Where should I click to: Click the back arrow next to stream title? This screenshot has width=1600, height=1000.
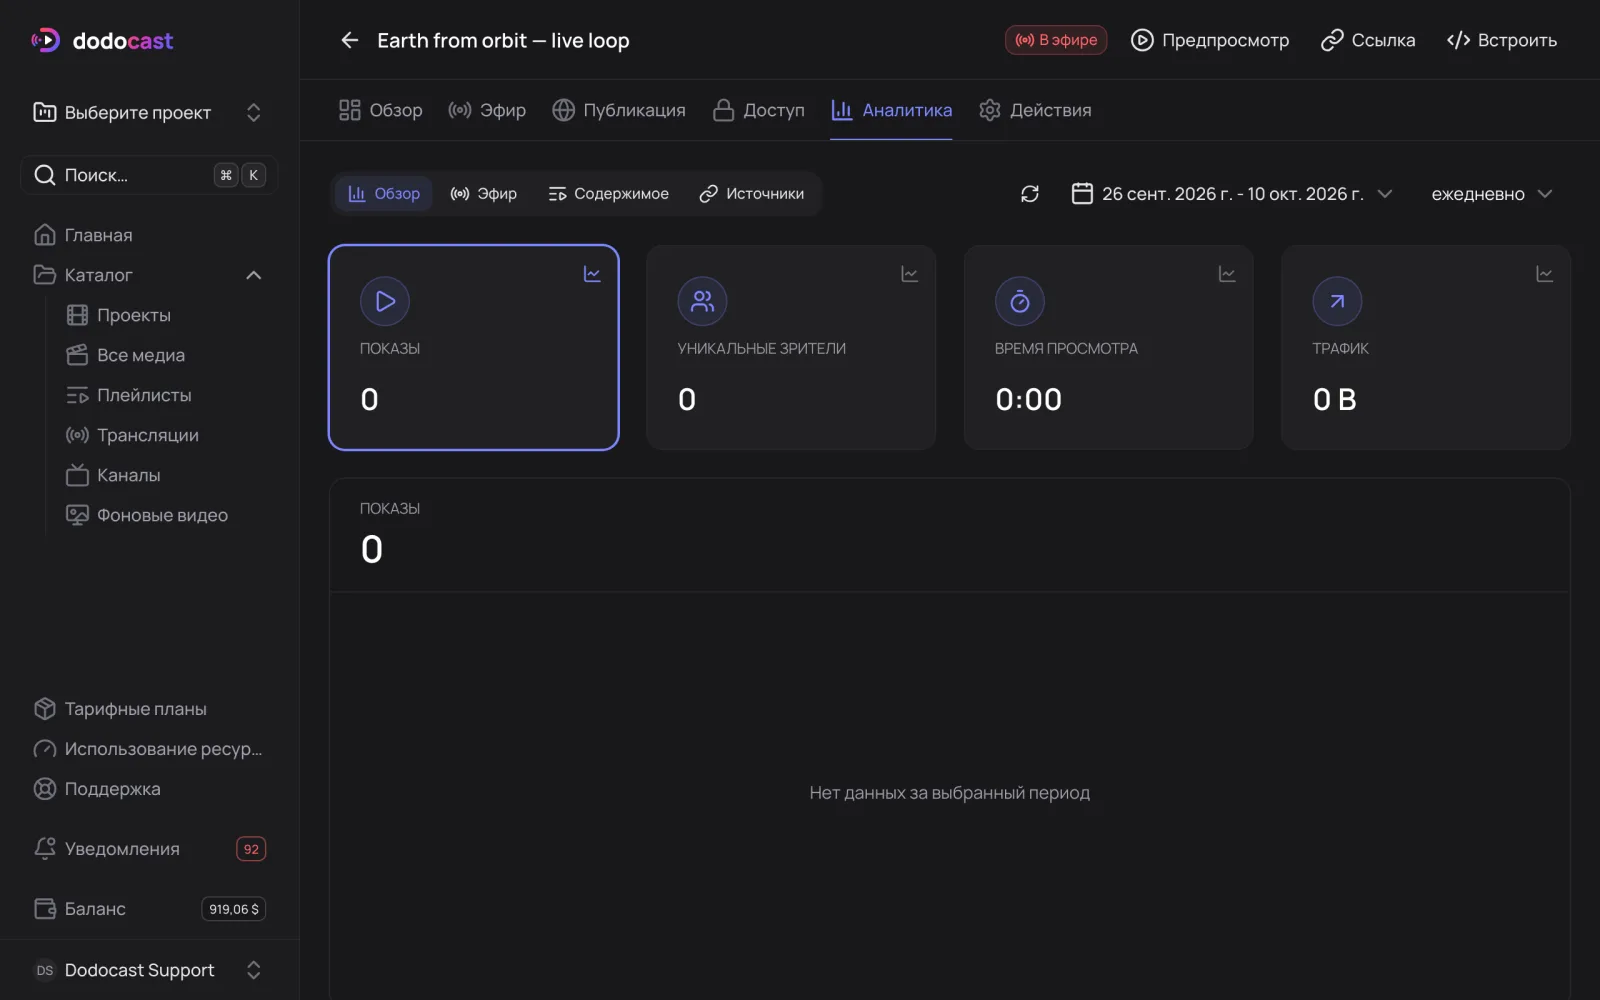(x=349, y=40)
